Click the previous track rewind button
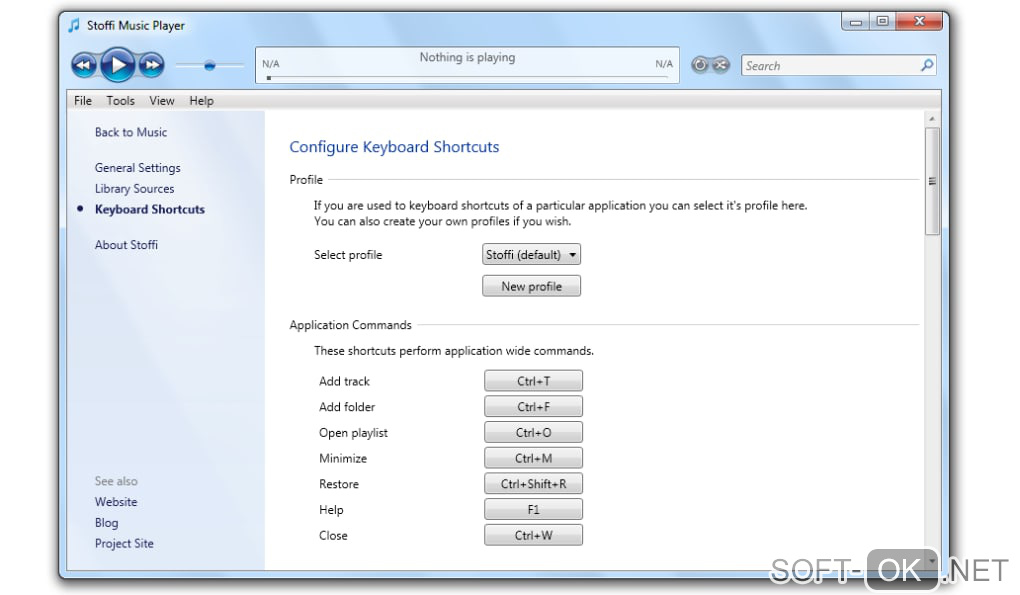 84,64
